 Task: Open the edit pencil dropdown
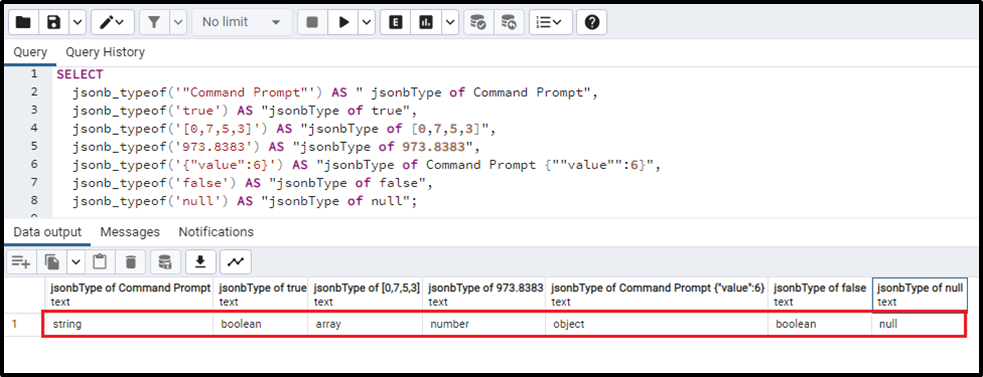click(112, 22)
